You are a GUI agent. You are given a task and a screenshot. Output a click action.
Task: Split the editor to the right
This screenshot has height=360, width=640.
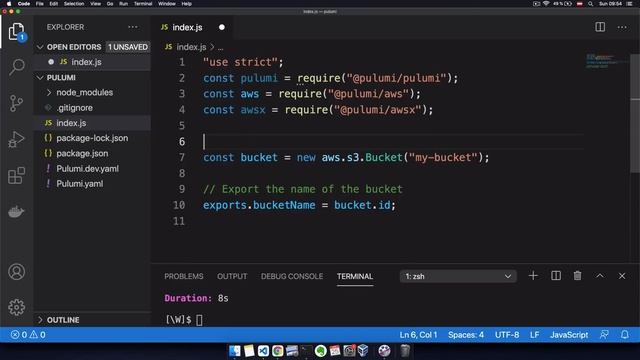(x=600, y=27)
